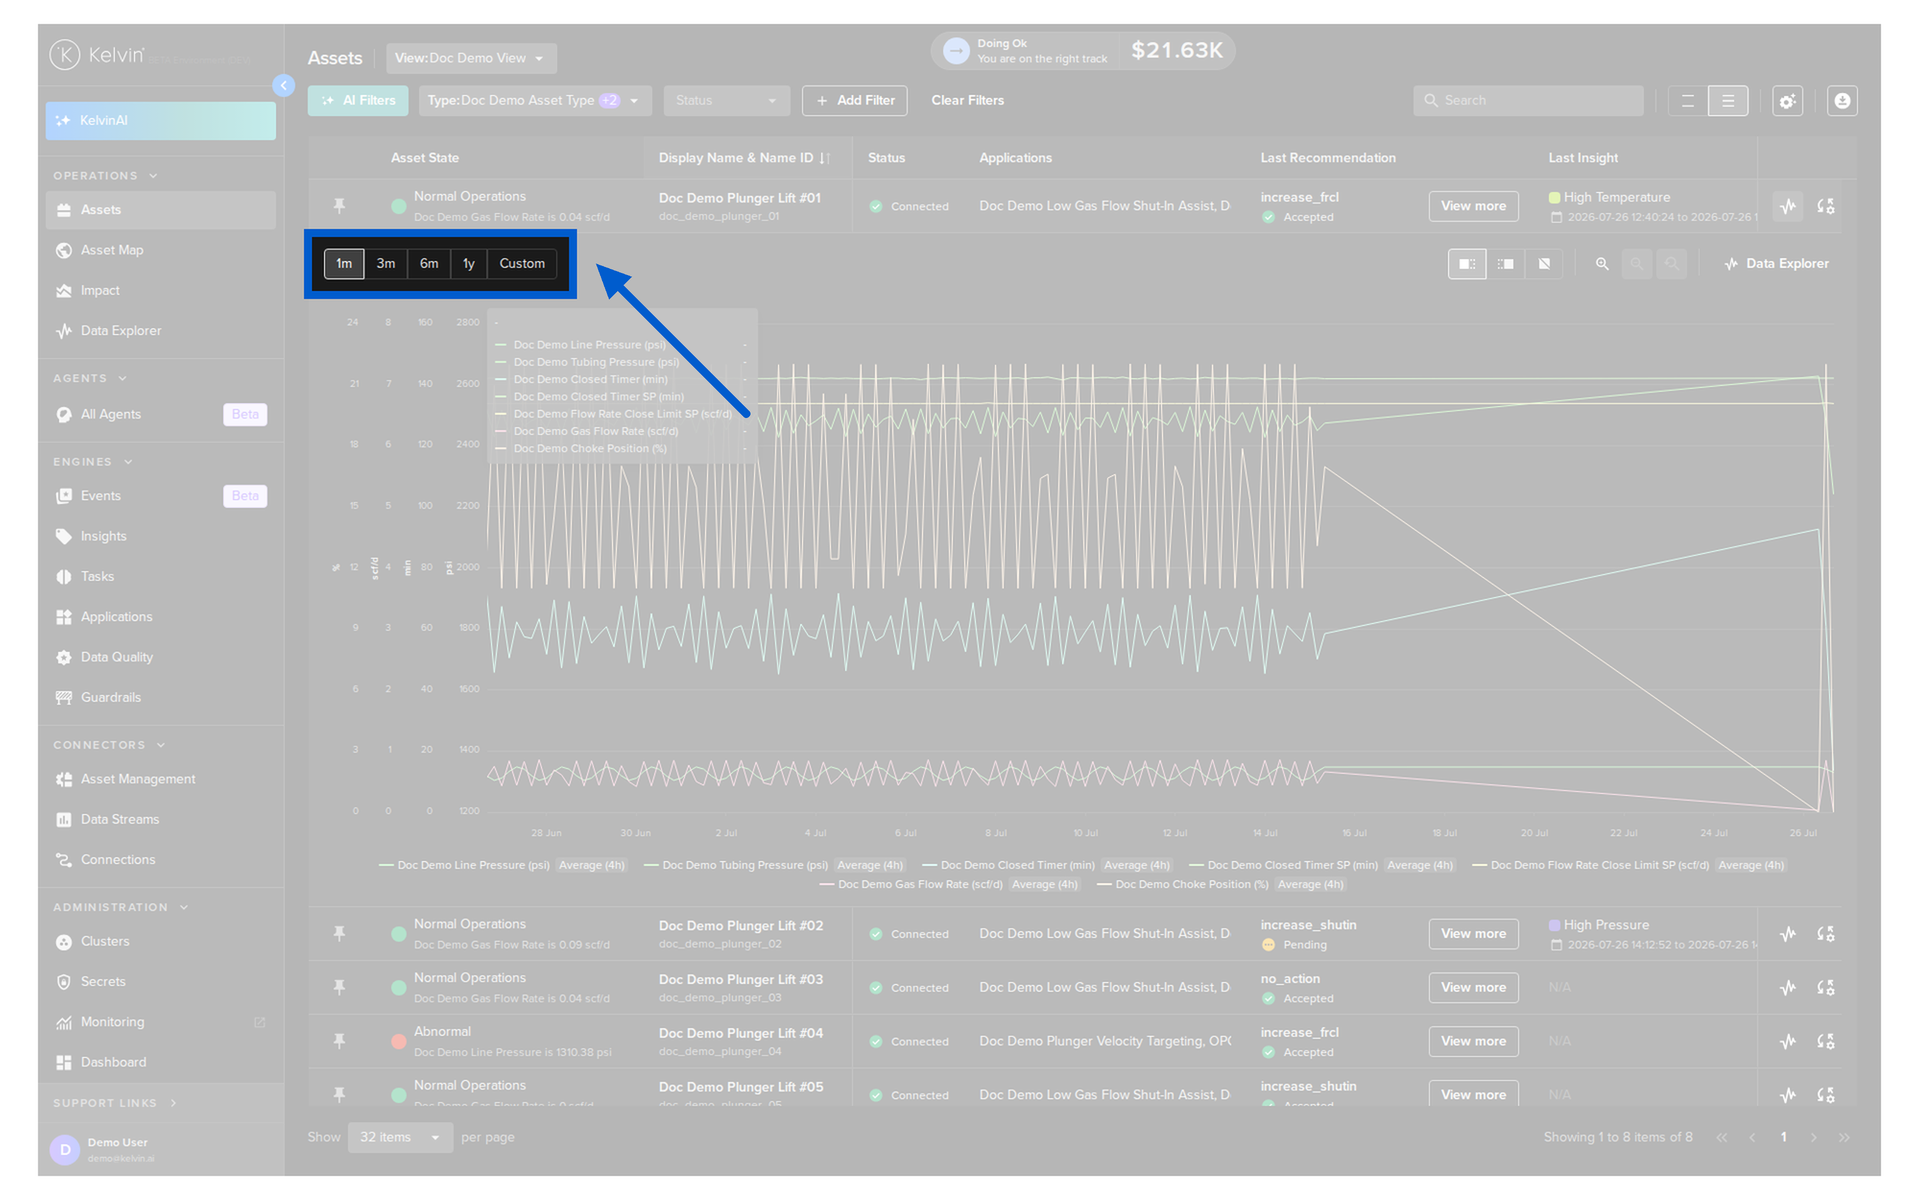Screen dimensions: 1920x1200
Task: Open chart icon for Plunger Lift #02
Action: (1788, 934)
